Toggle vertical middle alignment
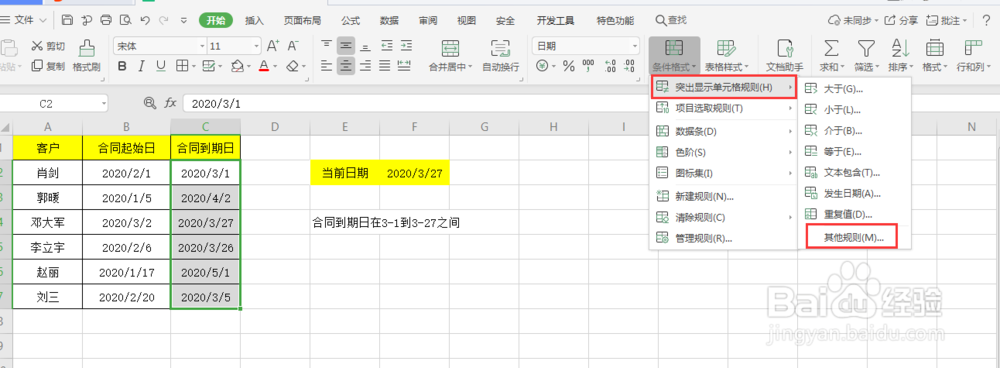Image resolution: width=1000 pixels, height=368 pixels. tap(346, 46)
